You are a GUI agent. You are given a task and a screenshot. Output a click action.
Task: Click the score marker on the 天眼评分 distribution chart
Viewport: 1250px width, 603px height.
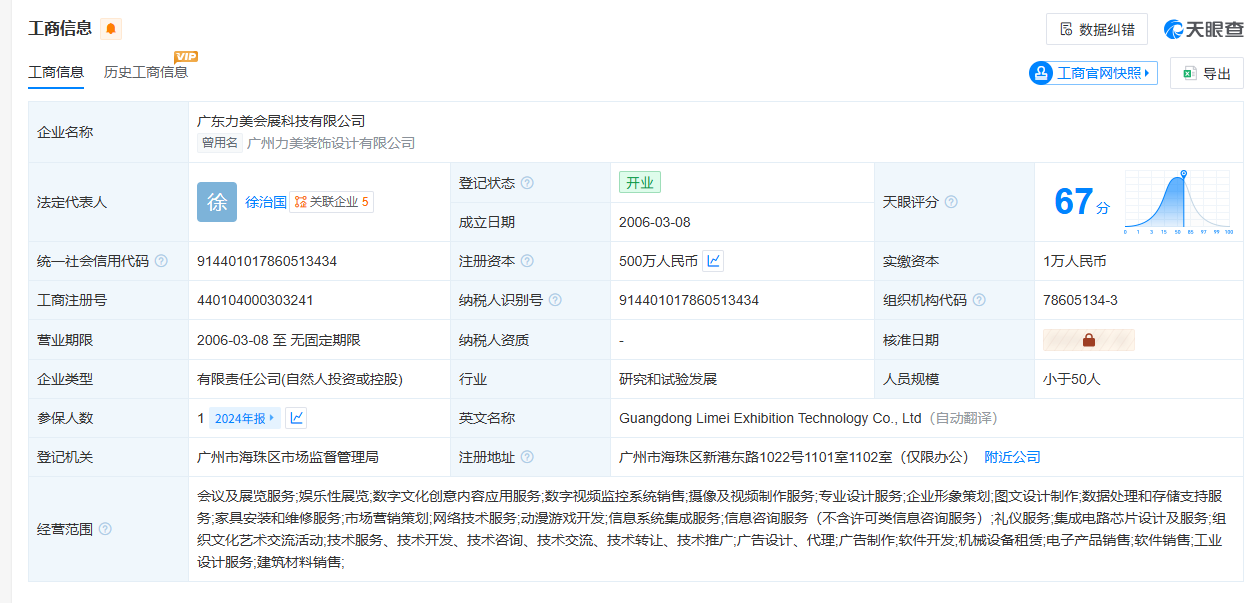click(1183, 174)
